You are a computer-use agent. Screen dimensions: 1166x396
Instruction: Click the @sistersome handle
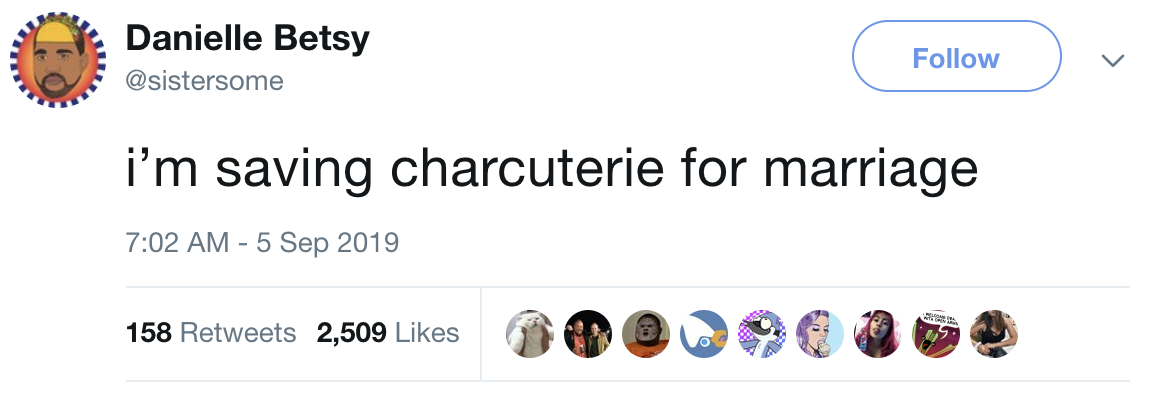(204, 80)
